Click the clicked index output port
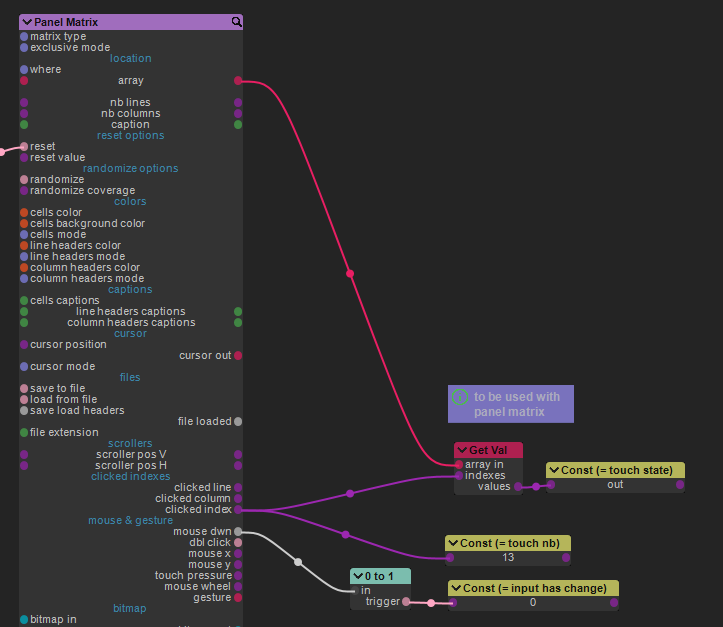The width and height of the screenshot is (723, 627). pos(238,509)
